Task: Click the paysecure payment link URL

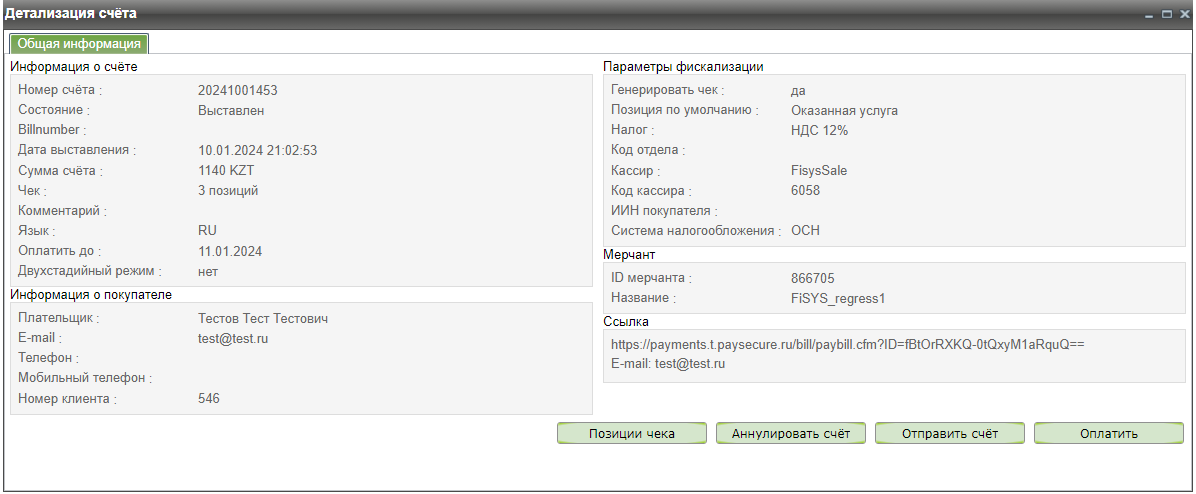Action: (x=848, y=344)
